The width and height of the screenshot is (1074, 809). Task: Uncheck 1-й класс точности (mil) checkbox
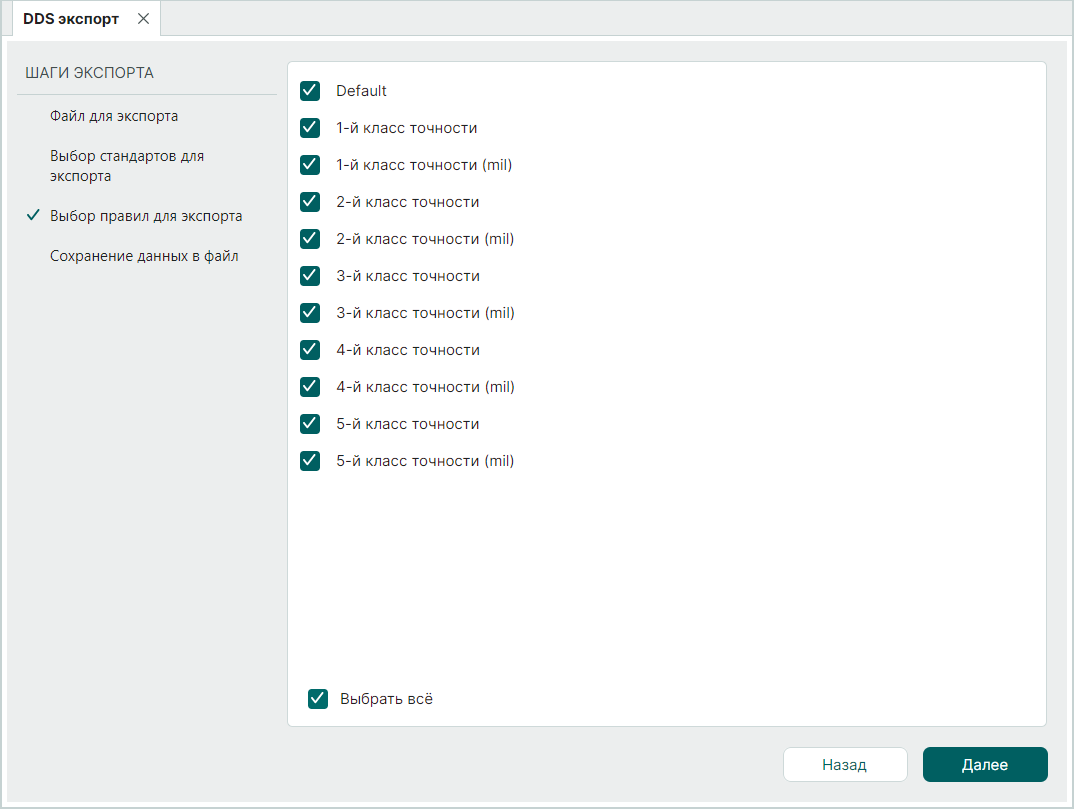click(x=310, y=165)
